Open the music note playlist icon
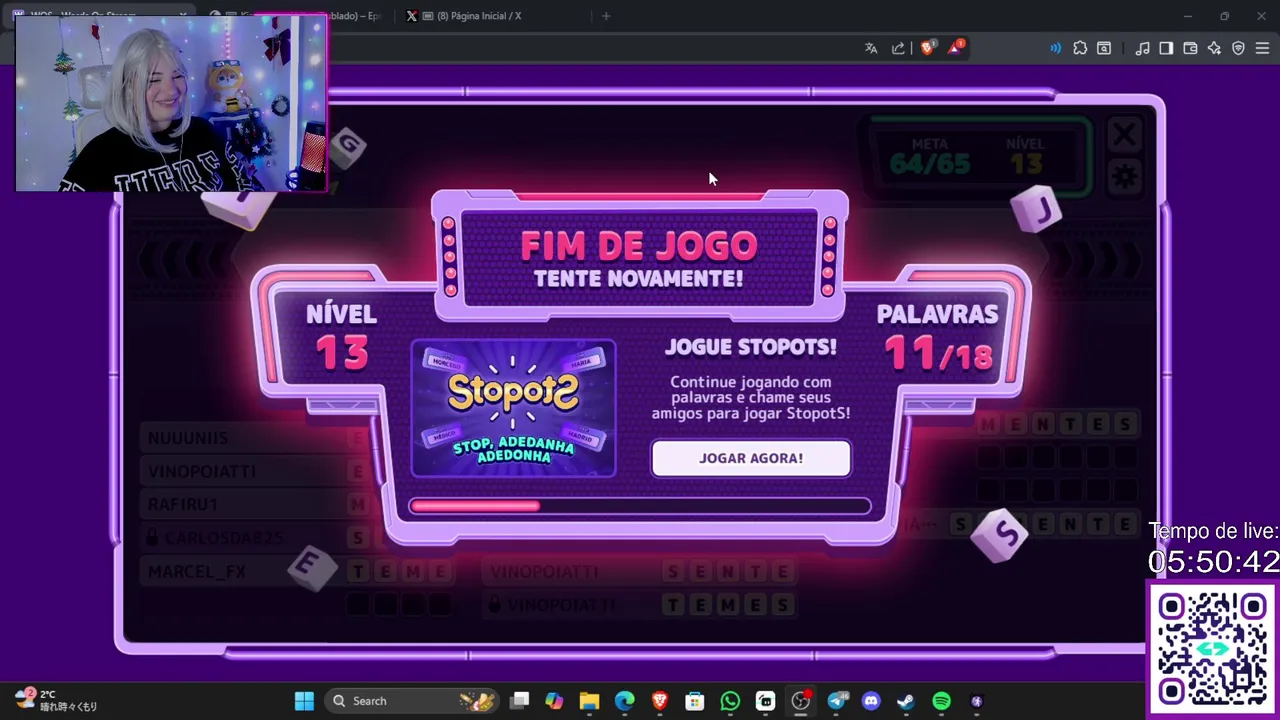The height and width of the screenshot is (720, 1280). point(1142,48)
